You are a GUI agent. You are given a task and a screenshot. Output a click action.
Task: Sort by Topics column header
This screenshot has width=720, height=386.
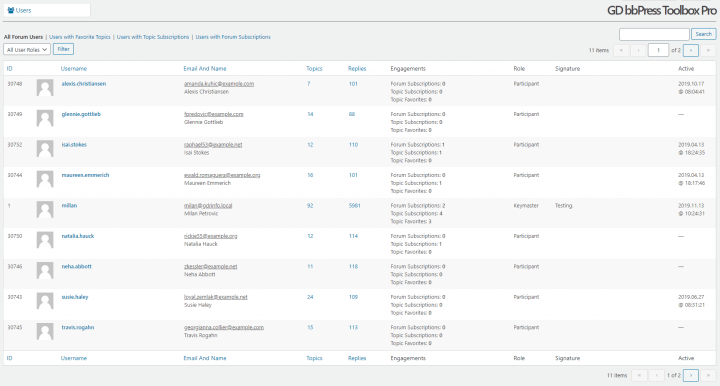[x=314, y=68]
